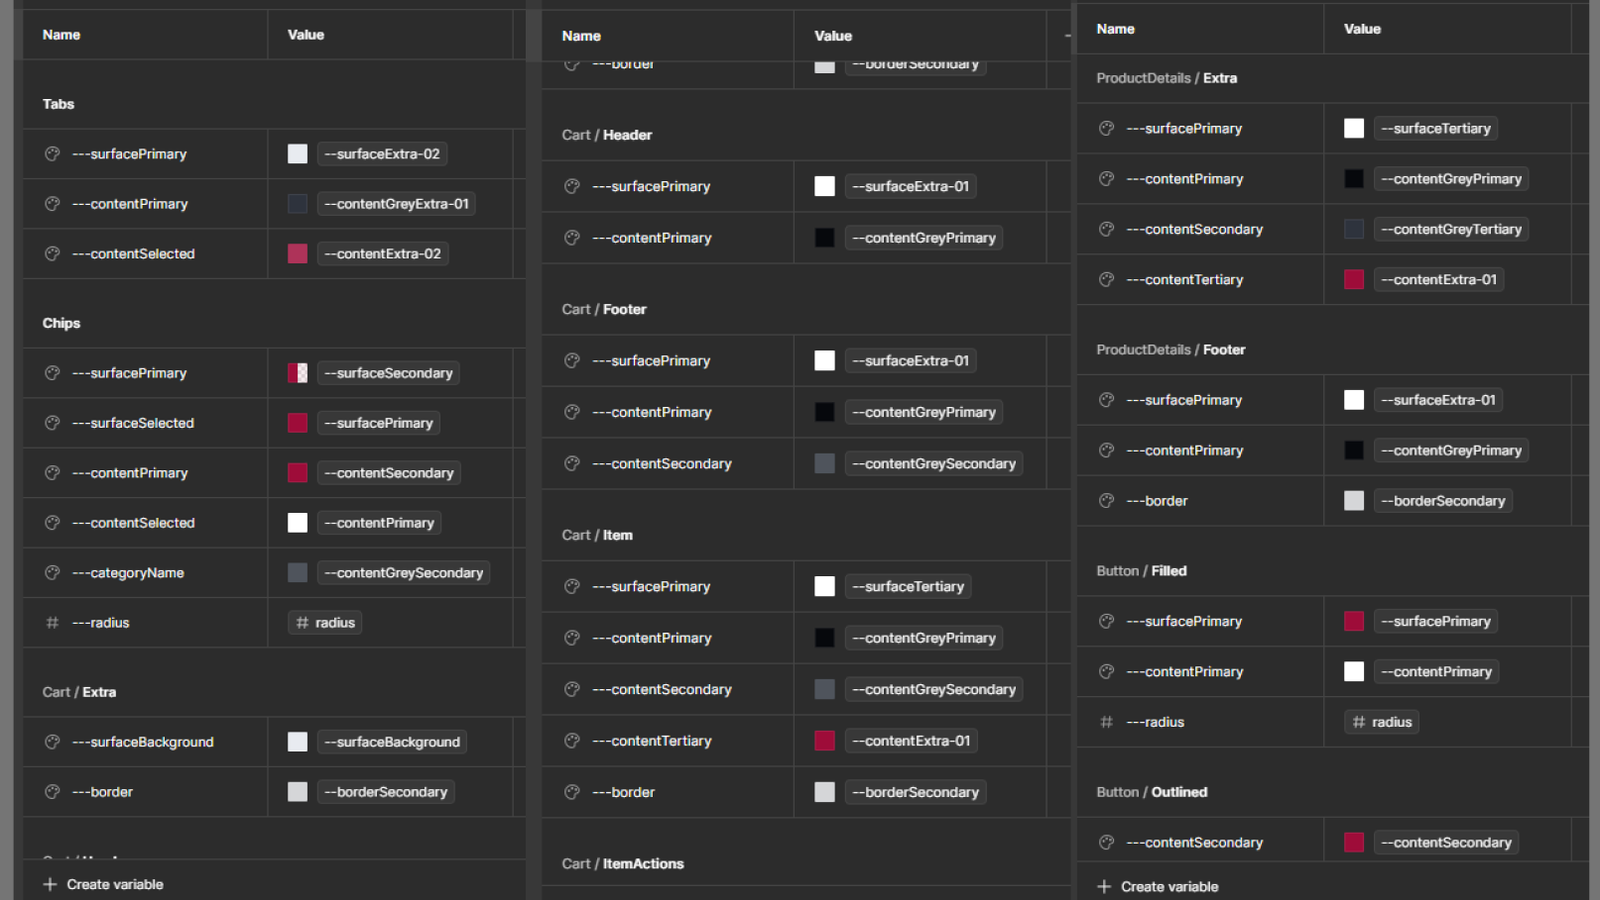
Task: Click the borderSecondary swatch in Cart Extra
Action: 298,792
